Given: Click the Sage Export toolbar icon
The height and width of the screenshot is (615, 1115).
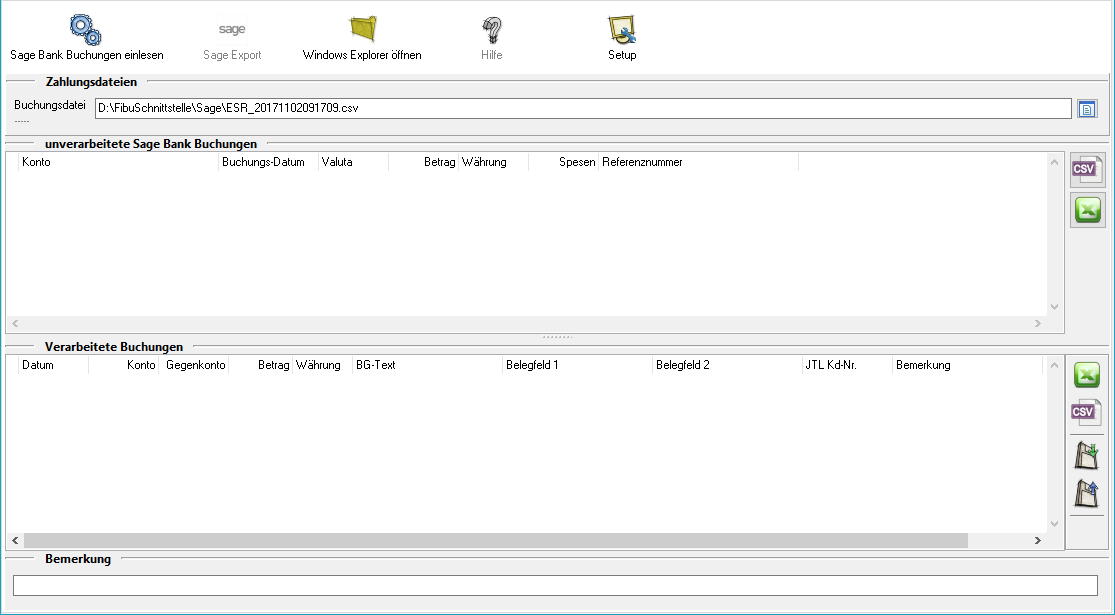Looking at the screenshot, I should click(232, 30).
